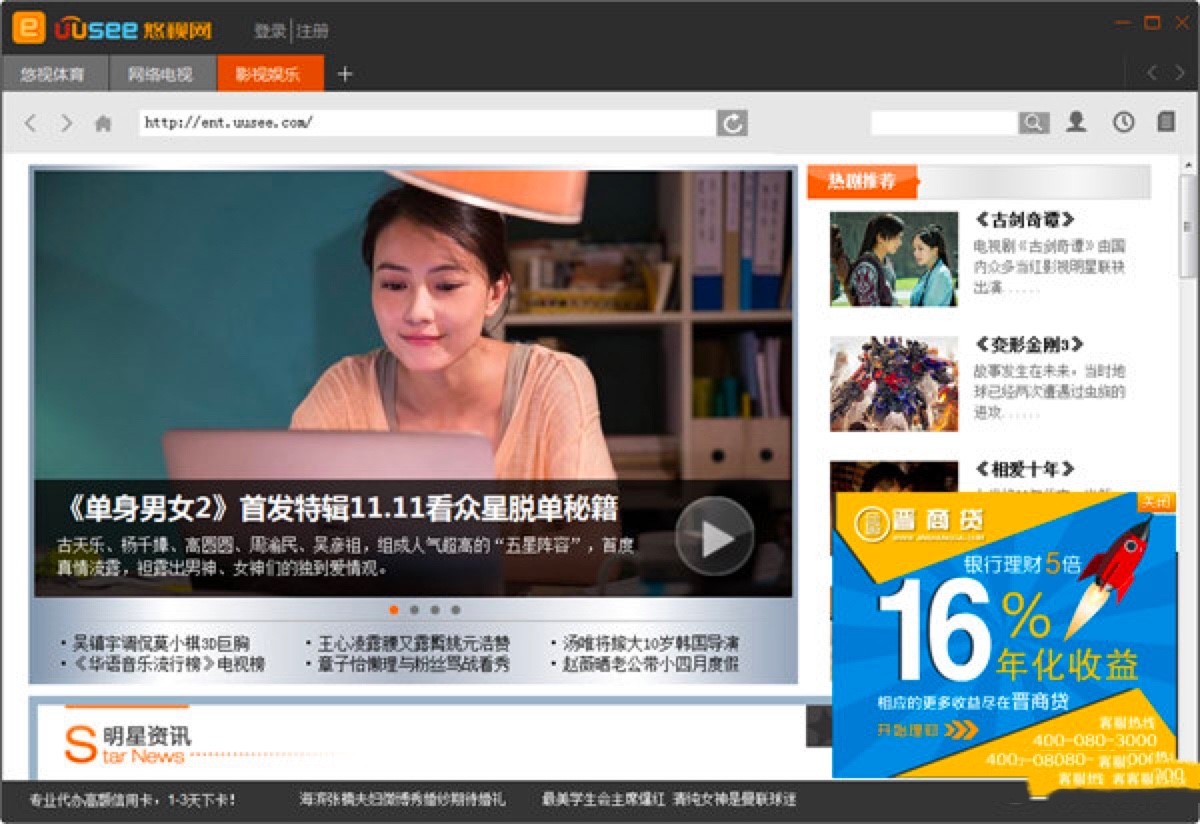
Task: Go back with the left arrow navigation icon
Action: pos(30,123)
